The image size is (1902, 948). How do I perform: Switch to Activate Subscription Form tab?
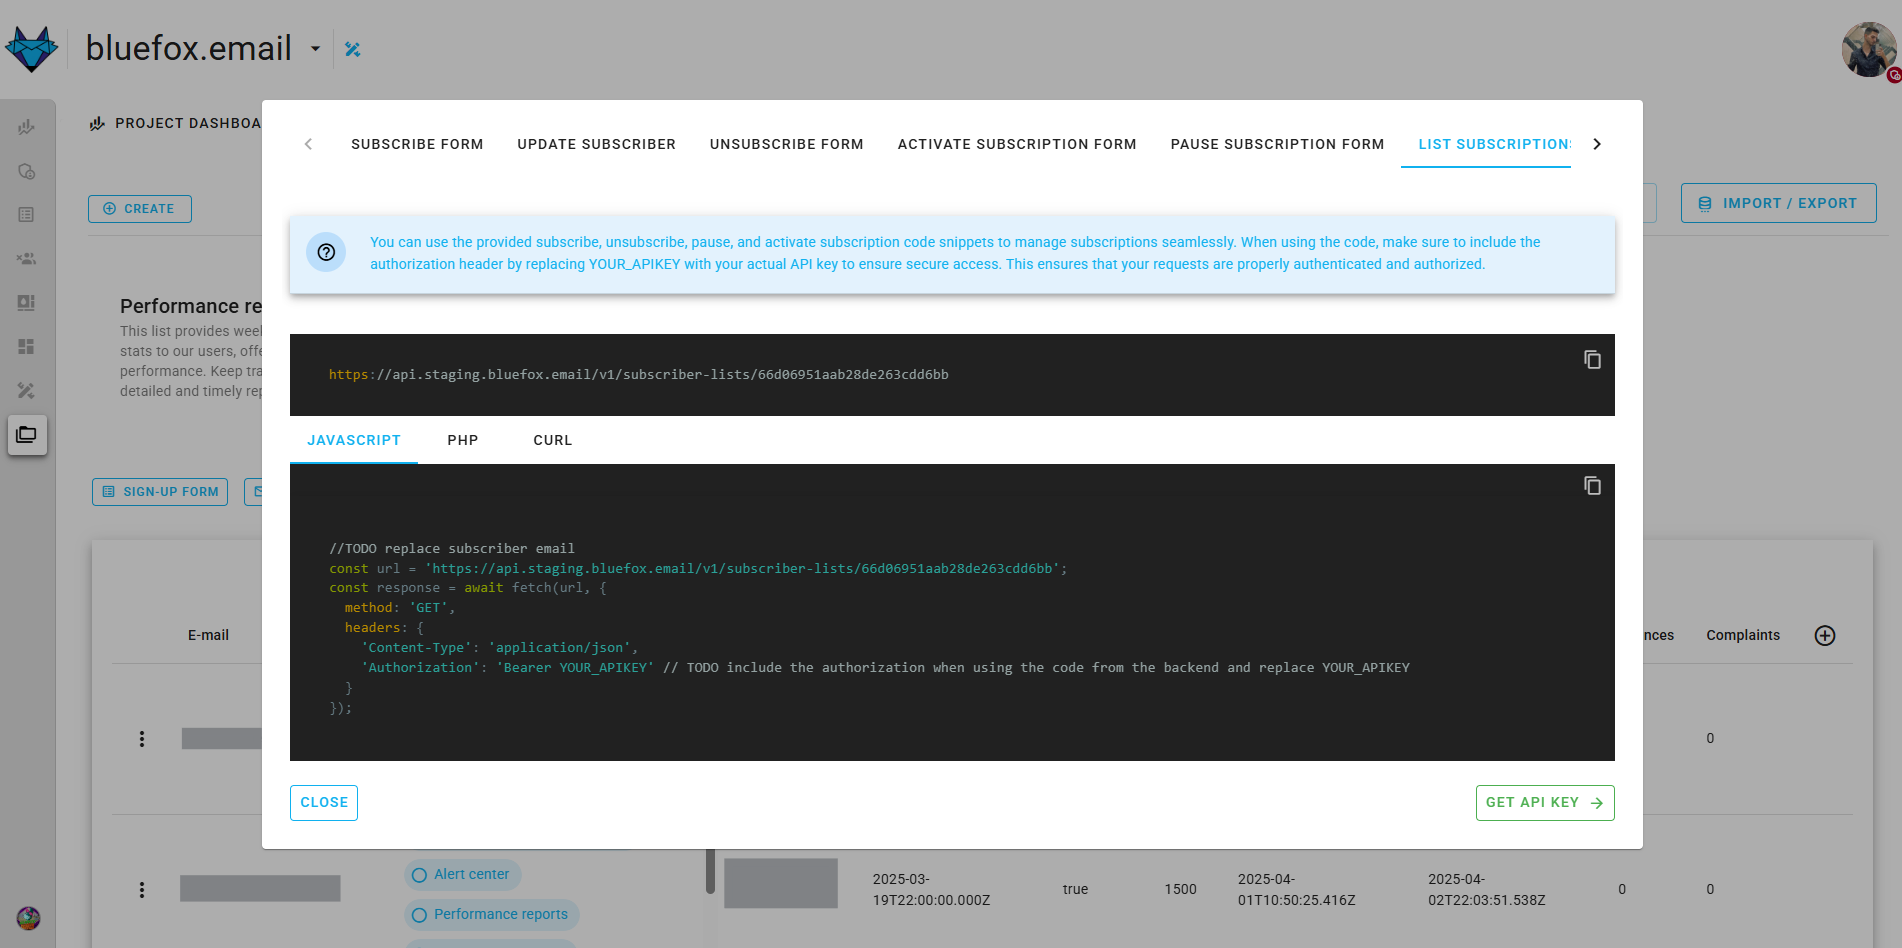click(1017, 144)
